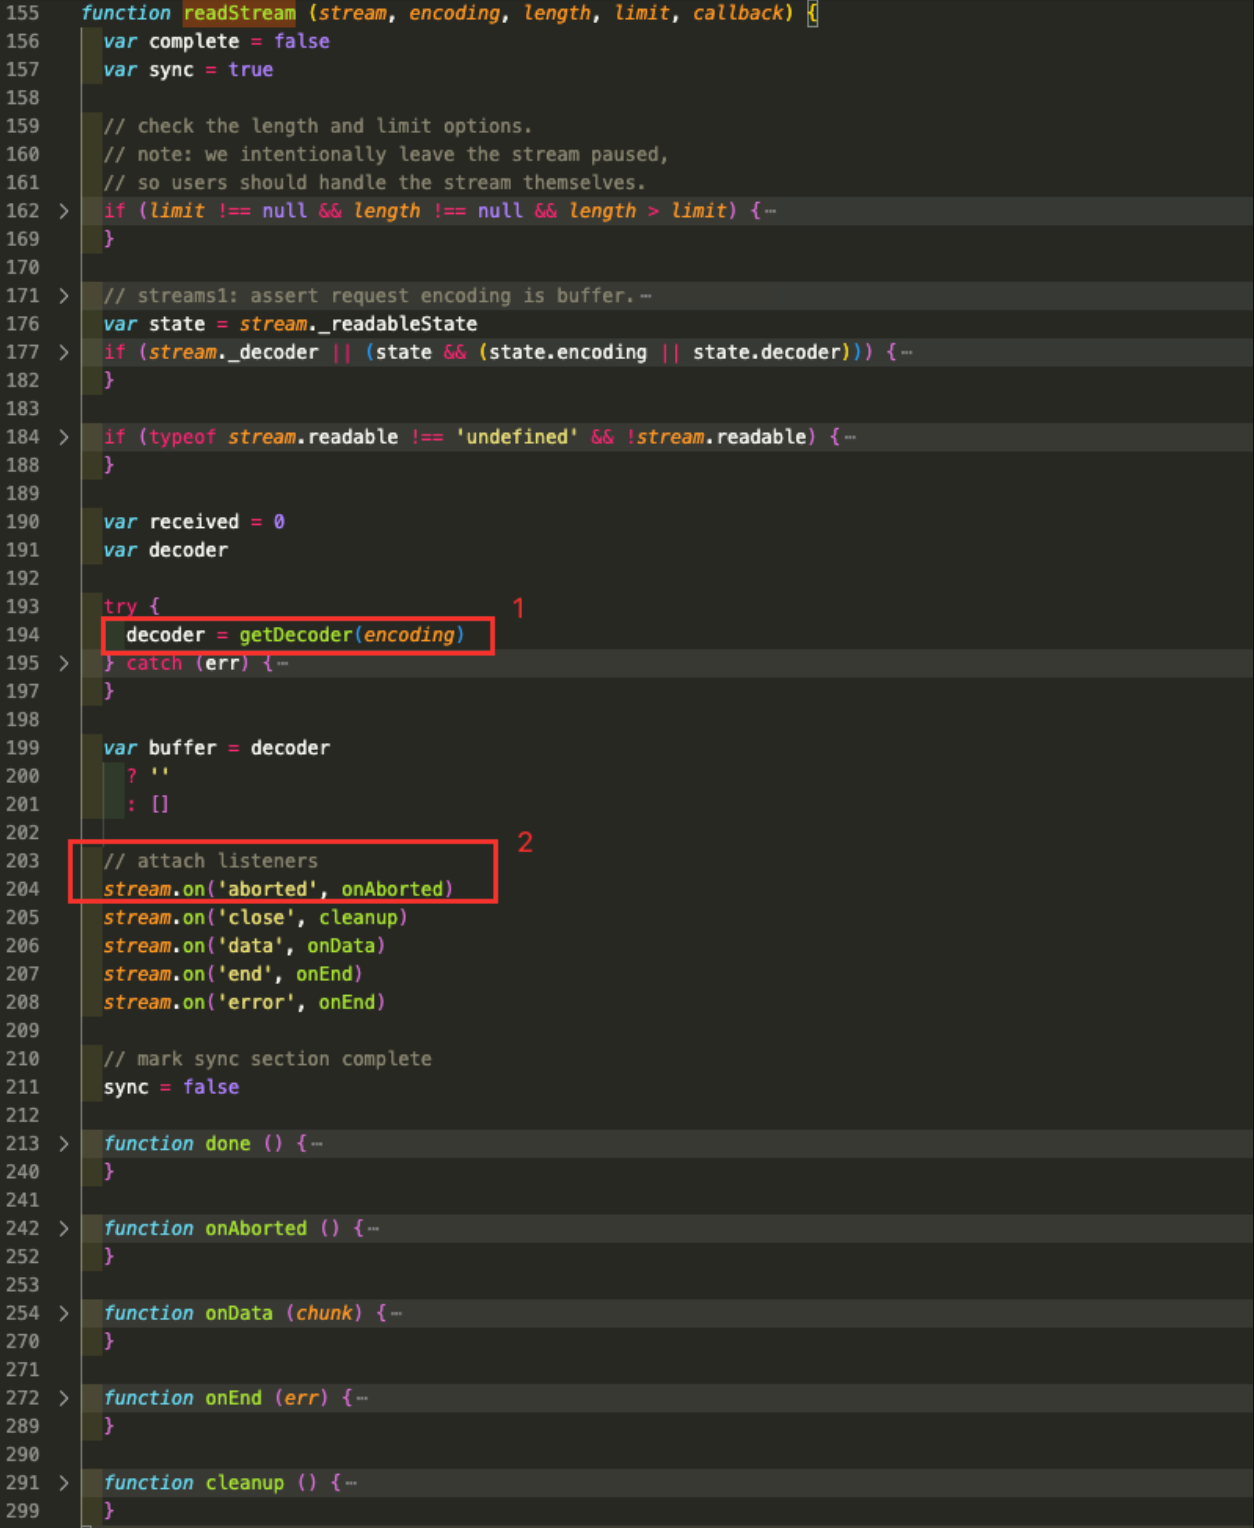Click line number 299 in the gutter

coord(23,1511)
